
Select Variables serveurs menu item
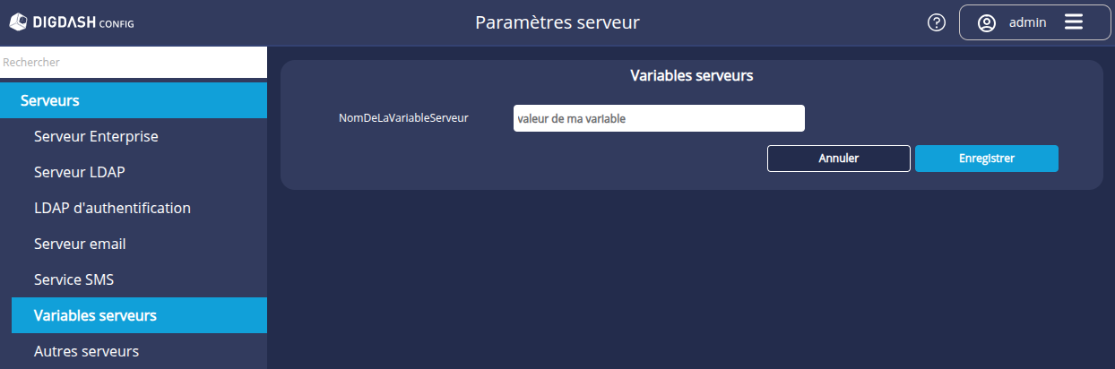tap(139, 315)
